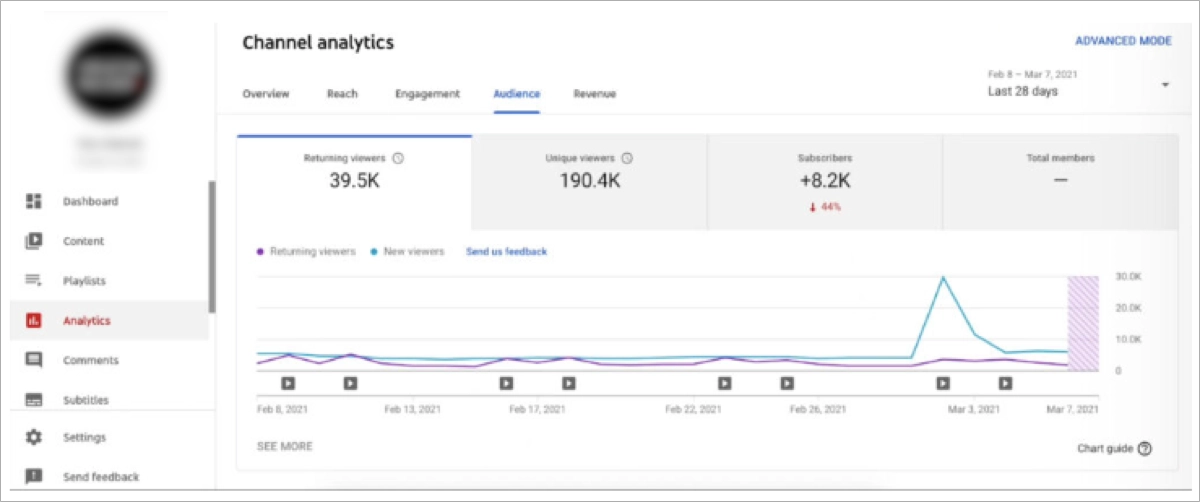The image size is (1200, 502).
Task: Click the red 44% subscriber change
Action: point(824,207)
